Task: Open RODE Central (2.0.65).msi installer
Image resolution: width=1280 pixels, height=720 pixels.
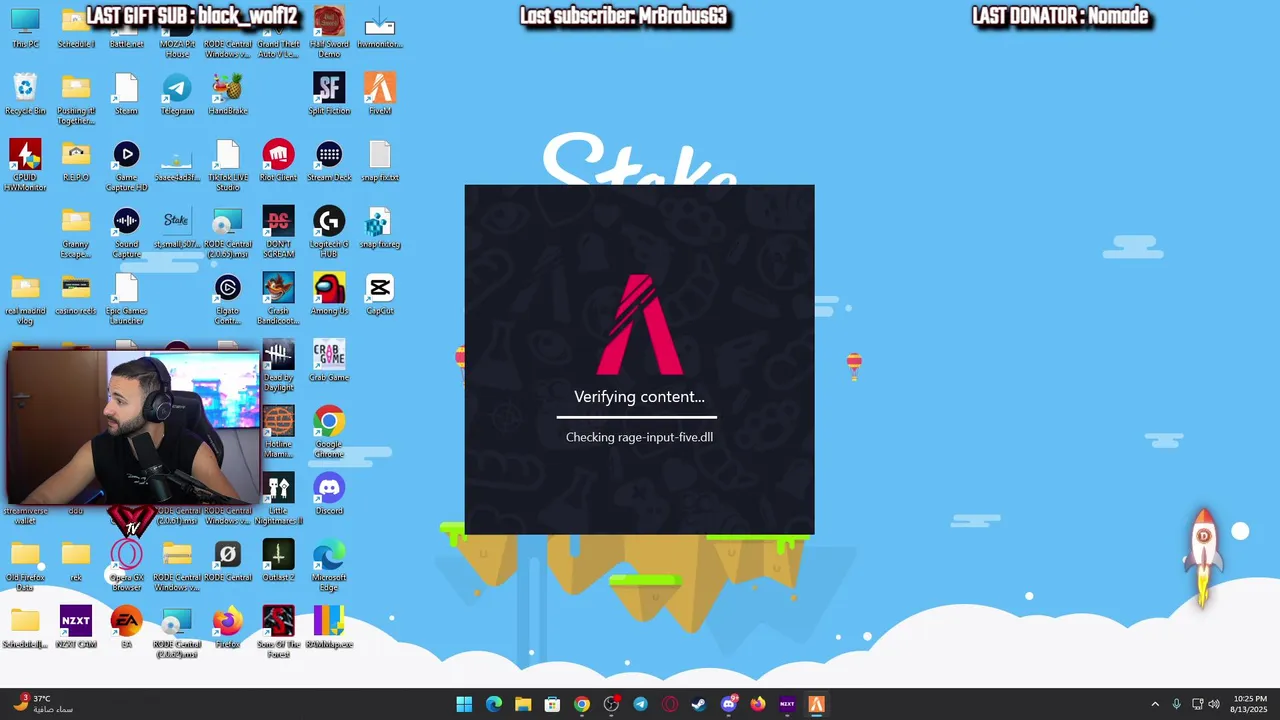Action: pyautogui.click(x=227, y=232)
